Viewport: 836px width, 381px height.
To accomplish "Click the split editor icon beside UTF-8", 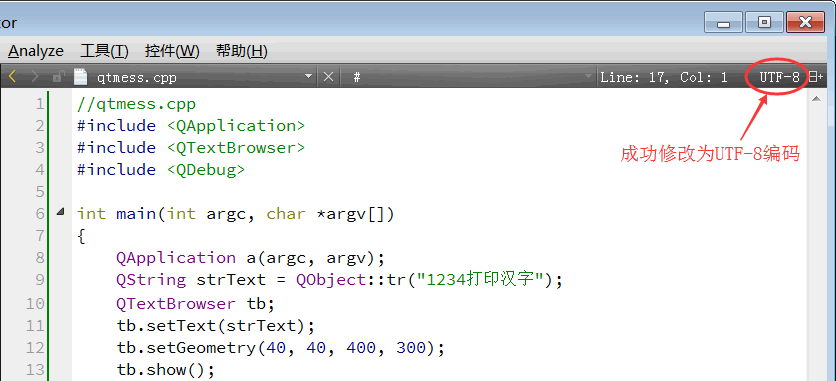I will pos(816,77).
